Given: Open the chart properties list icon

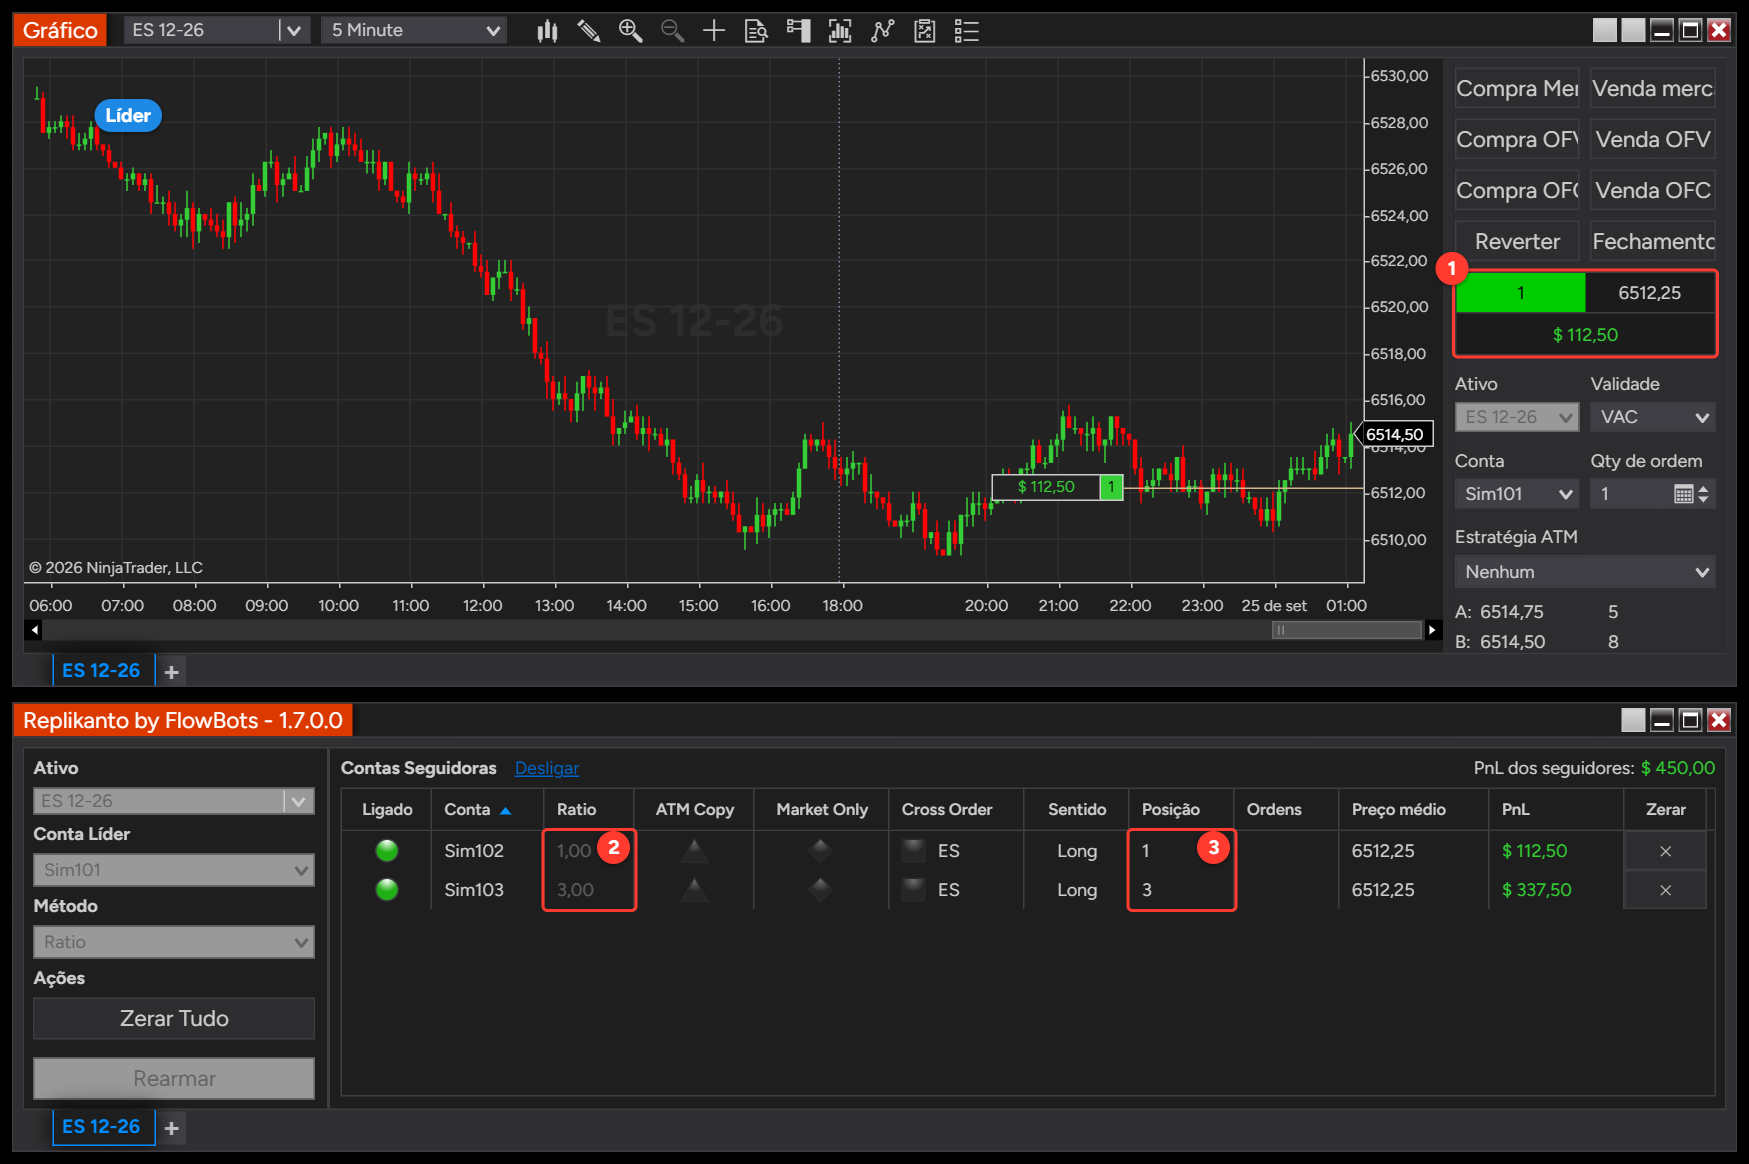Looking at the screenshot, I should (x=966, y=31).
